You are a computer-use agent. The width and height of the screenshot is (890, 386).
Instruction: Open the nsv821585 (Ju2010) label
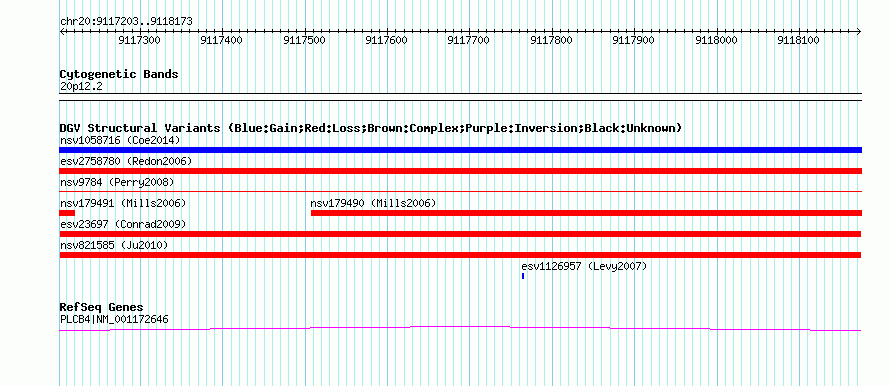tap(114, 245)
